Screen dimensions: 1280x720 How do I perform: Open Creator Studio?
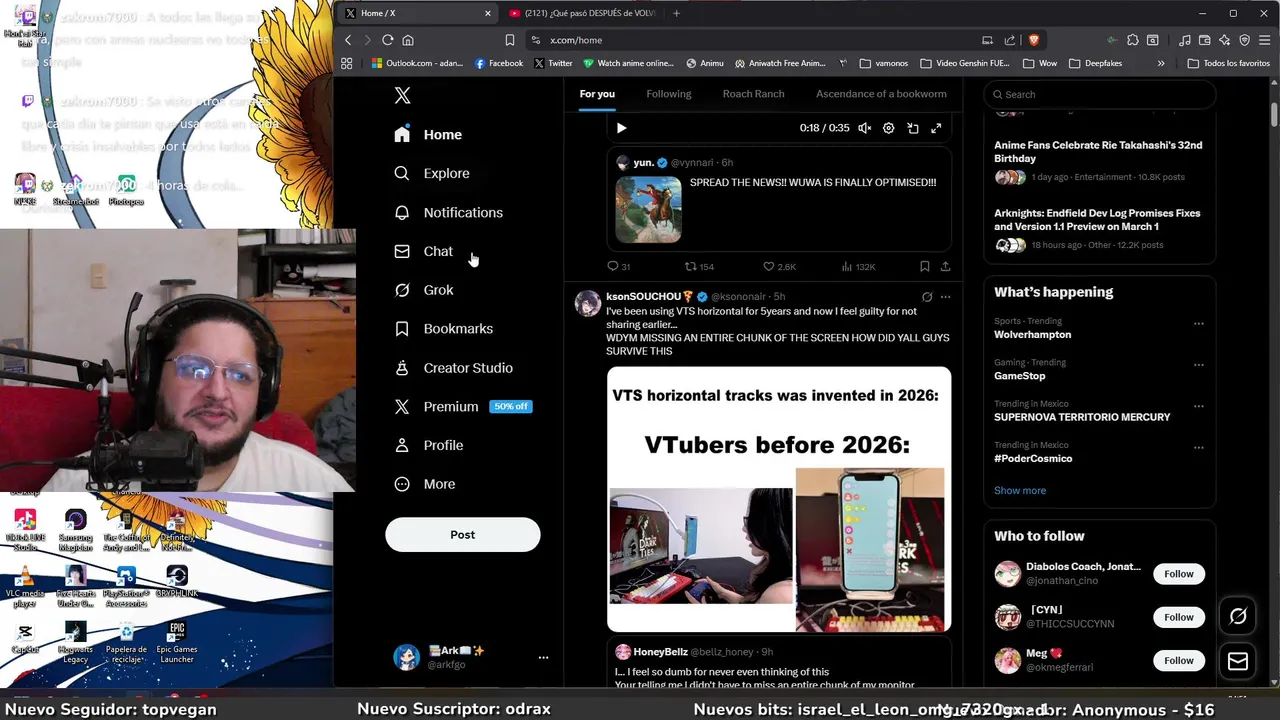pyautogui.click(x=453, y=368)
